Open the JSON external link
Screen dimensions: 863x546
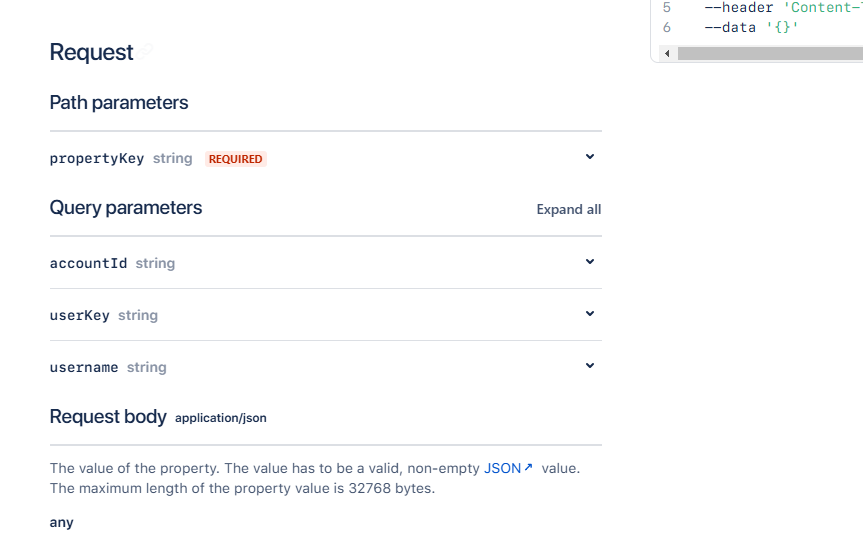coord(502,468)
